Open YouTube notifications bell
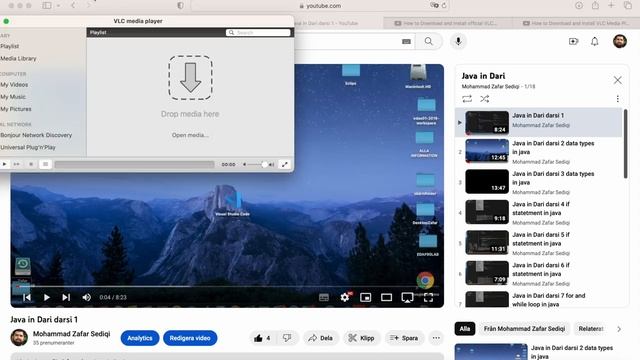The height and width of the screenshot is (360, 640). click(595, 41)
